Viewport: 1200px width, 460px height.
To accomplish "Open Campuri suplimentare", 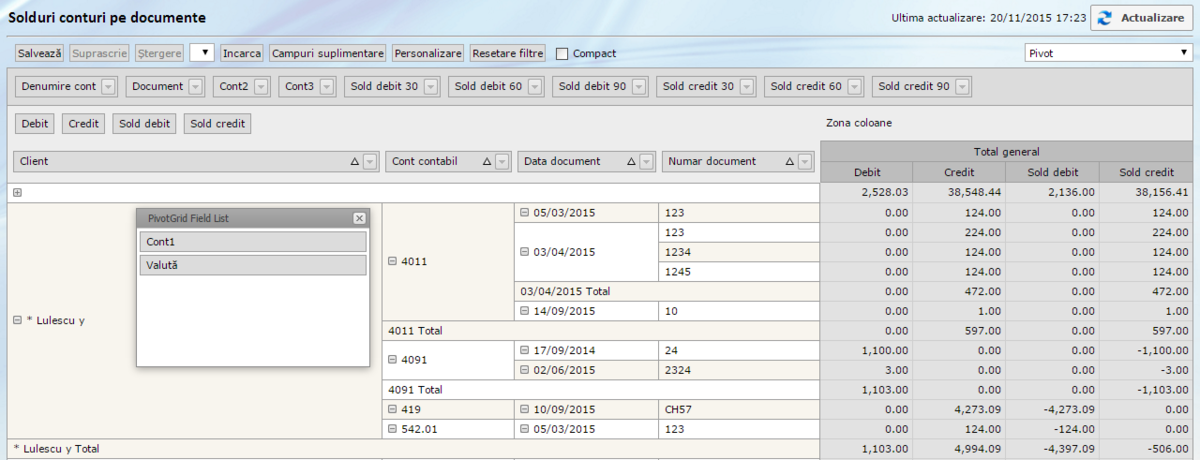I will tap(327, 53).
